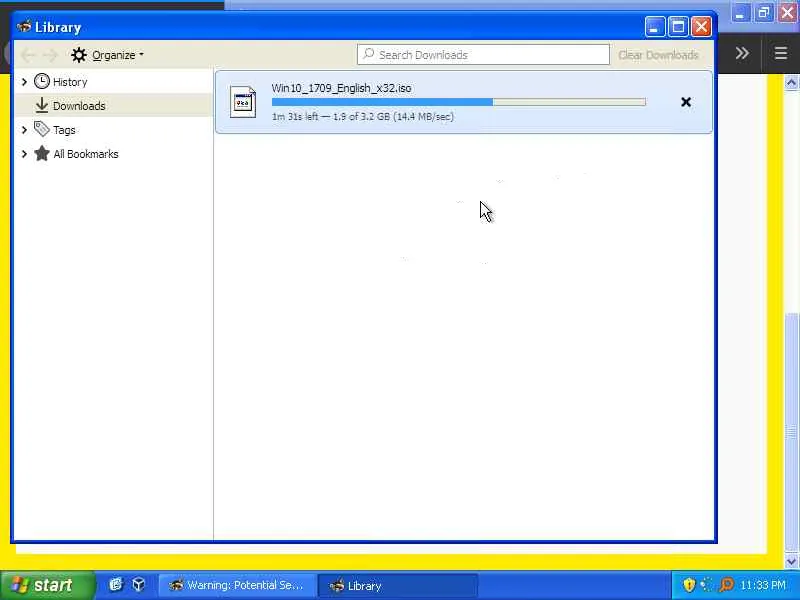800x600 pixels.
Task: Click the taskbar clock showing 11:33 PM
Action: tap(763, 585)
